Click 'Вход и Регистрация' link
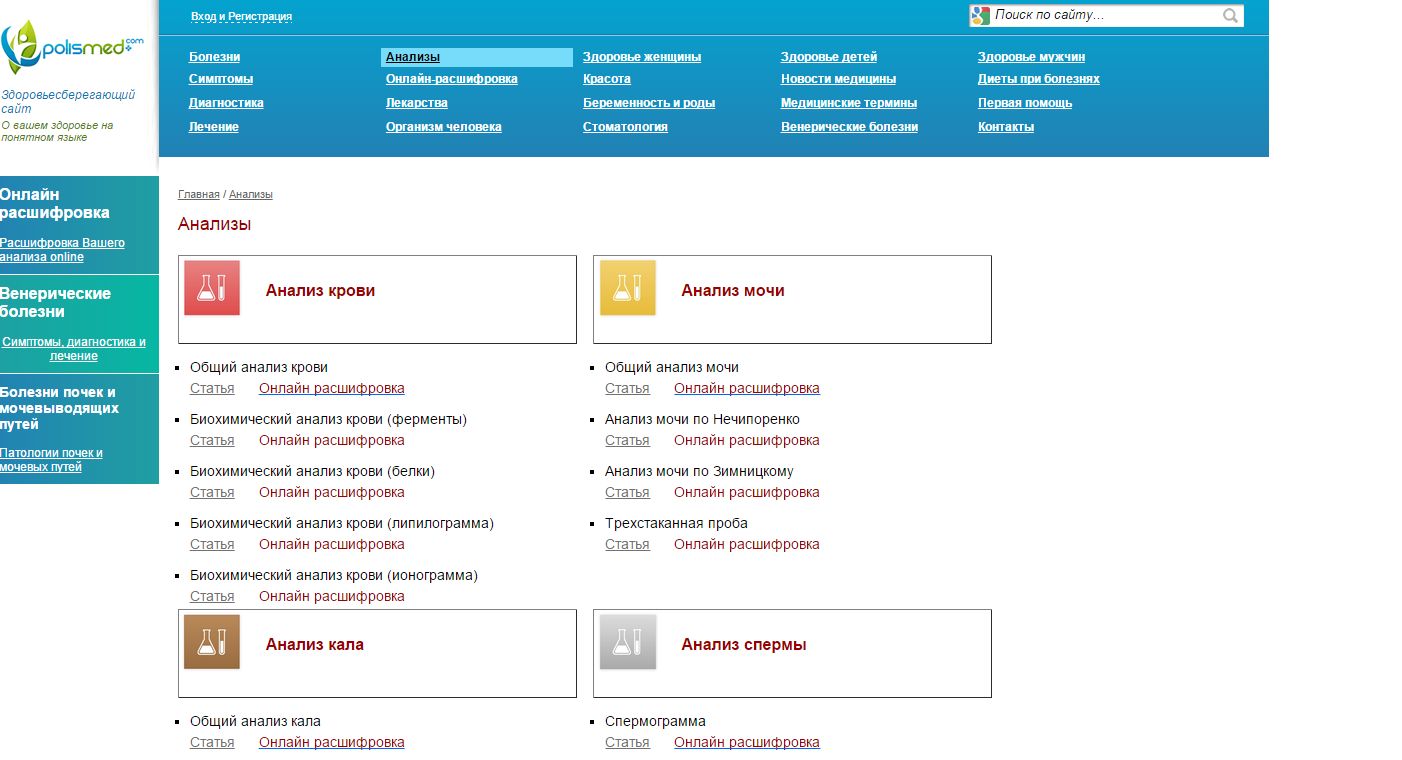This screenshot has height=760, width=1402. coord(241,17)
